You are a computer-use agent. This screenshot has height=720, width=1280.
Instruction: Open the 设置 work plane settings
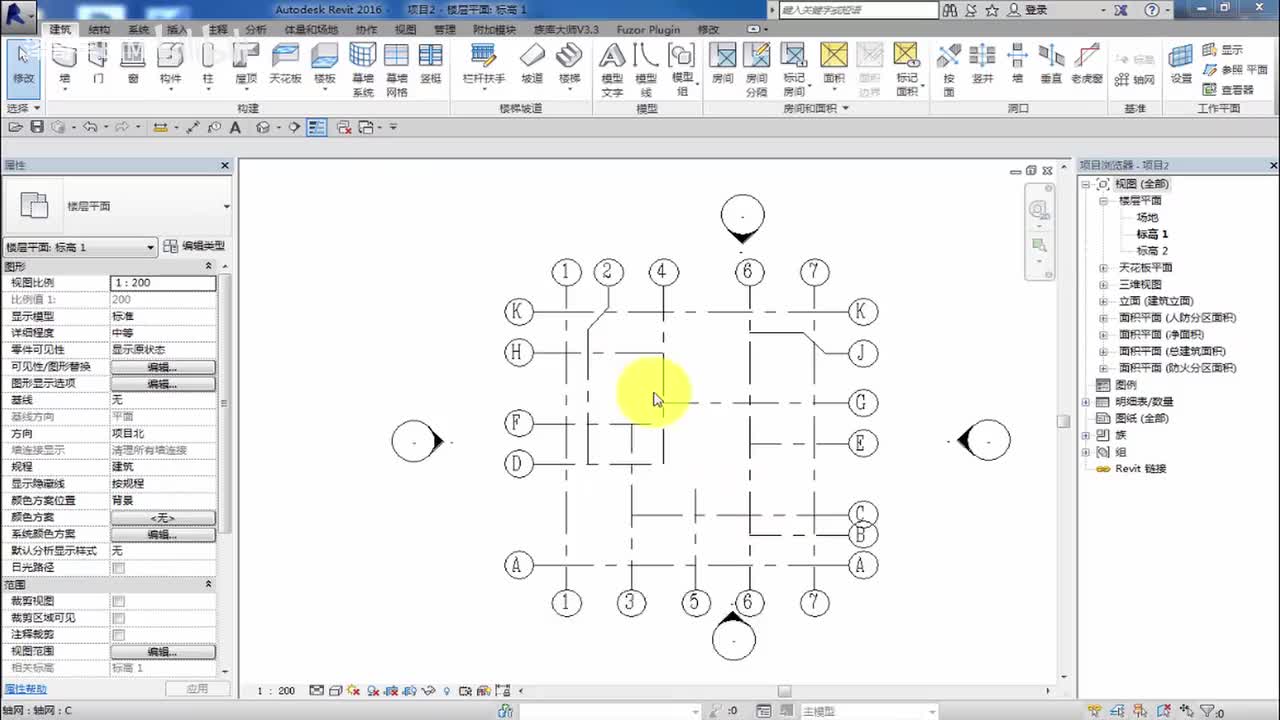1181,63
